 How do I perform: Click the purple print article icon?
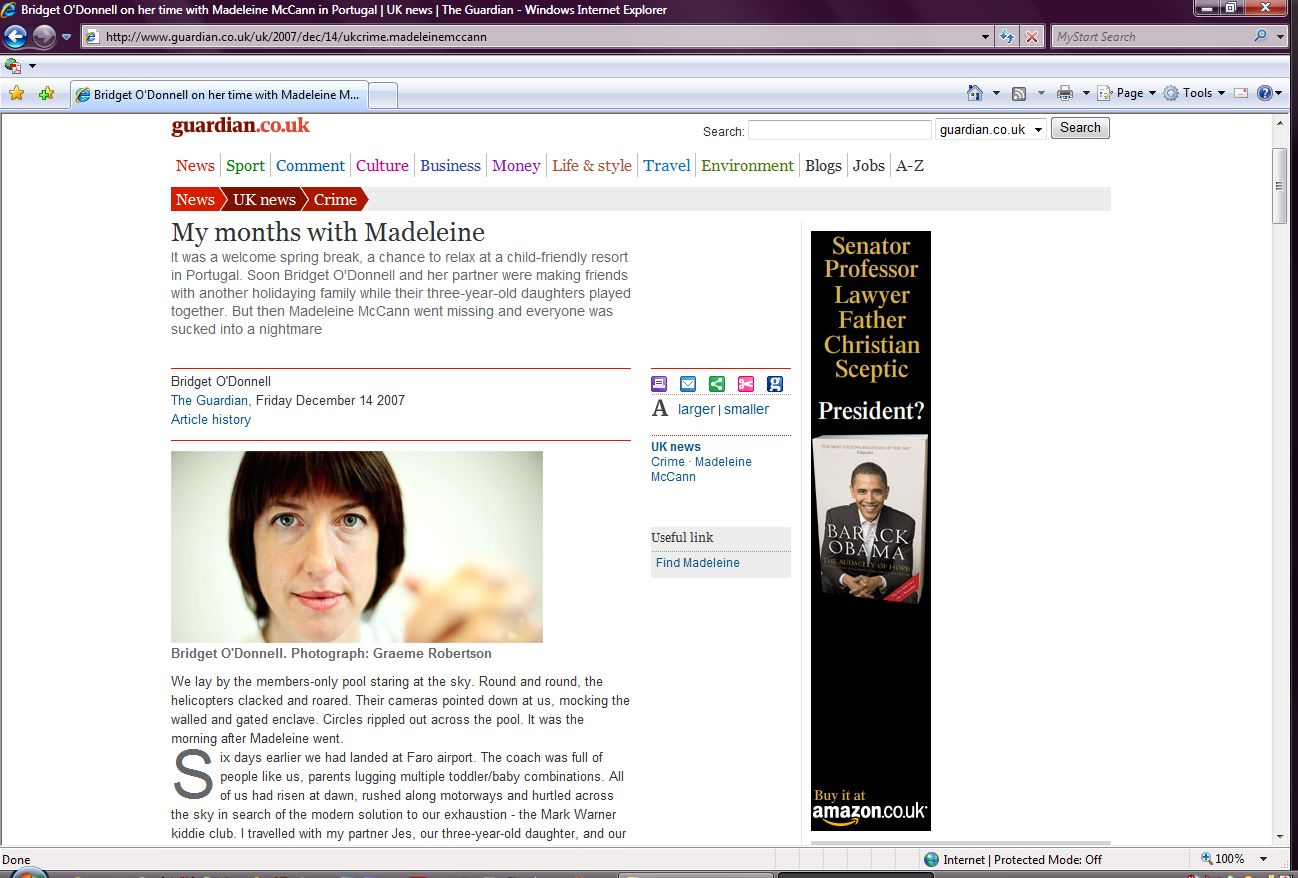659,384
